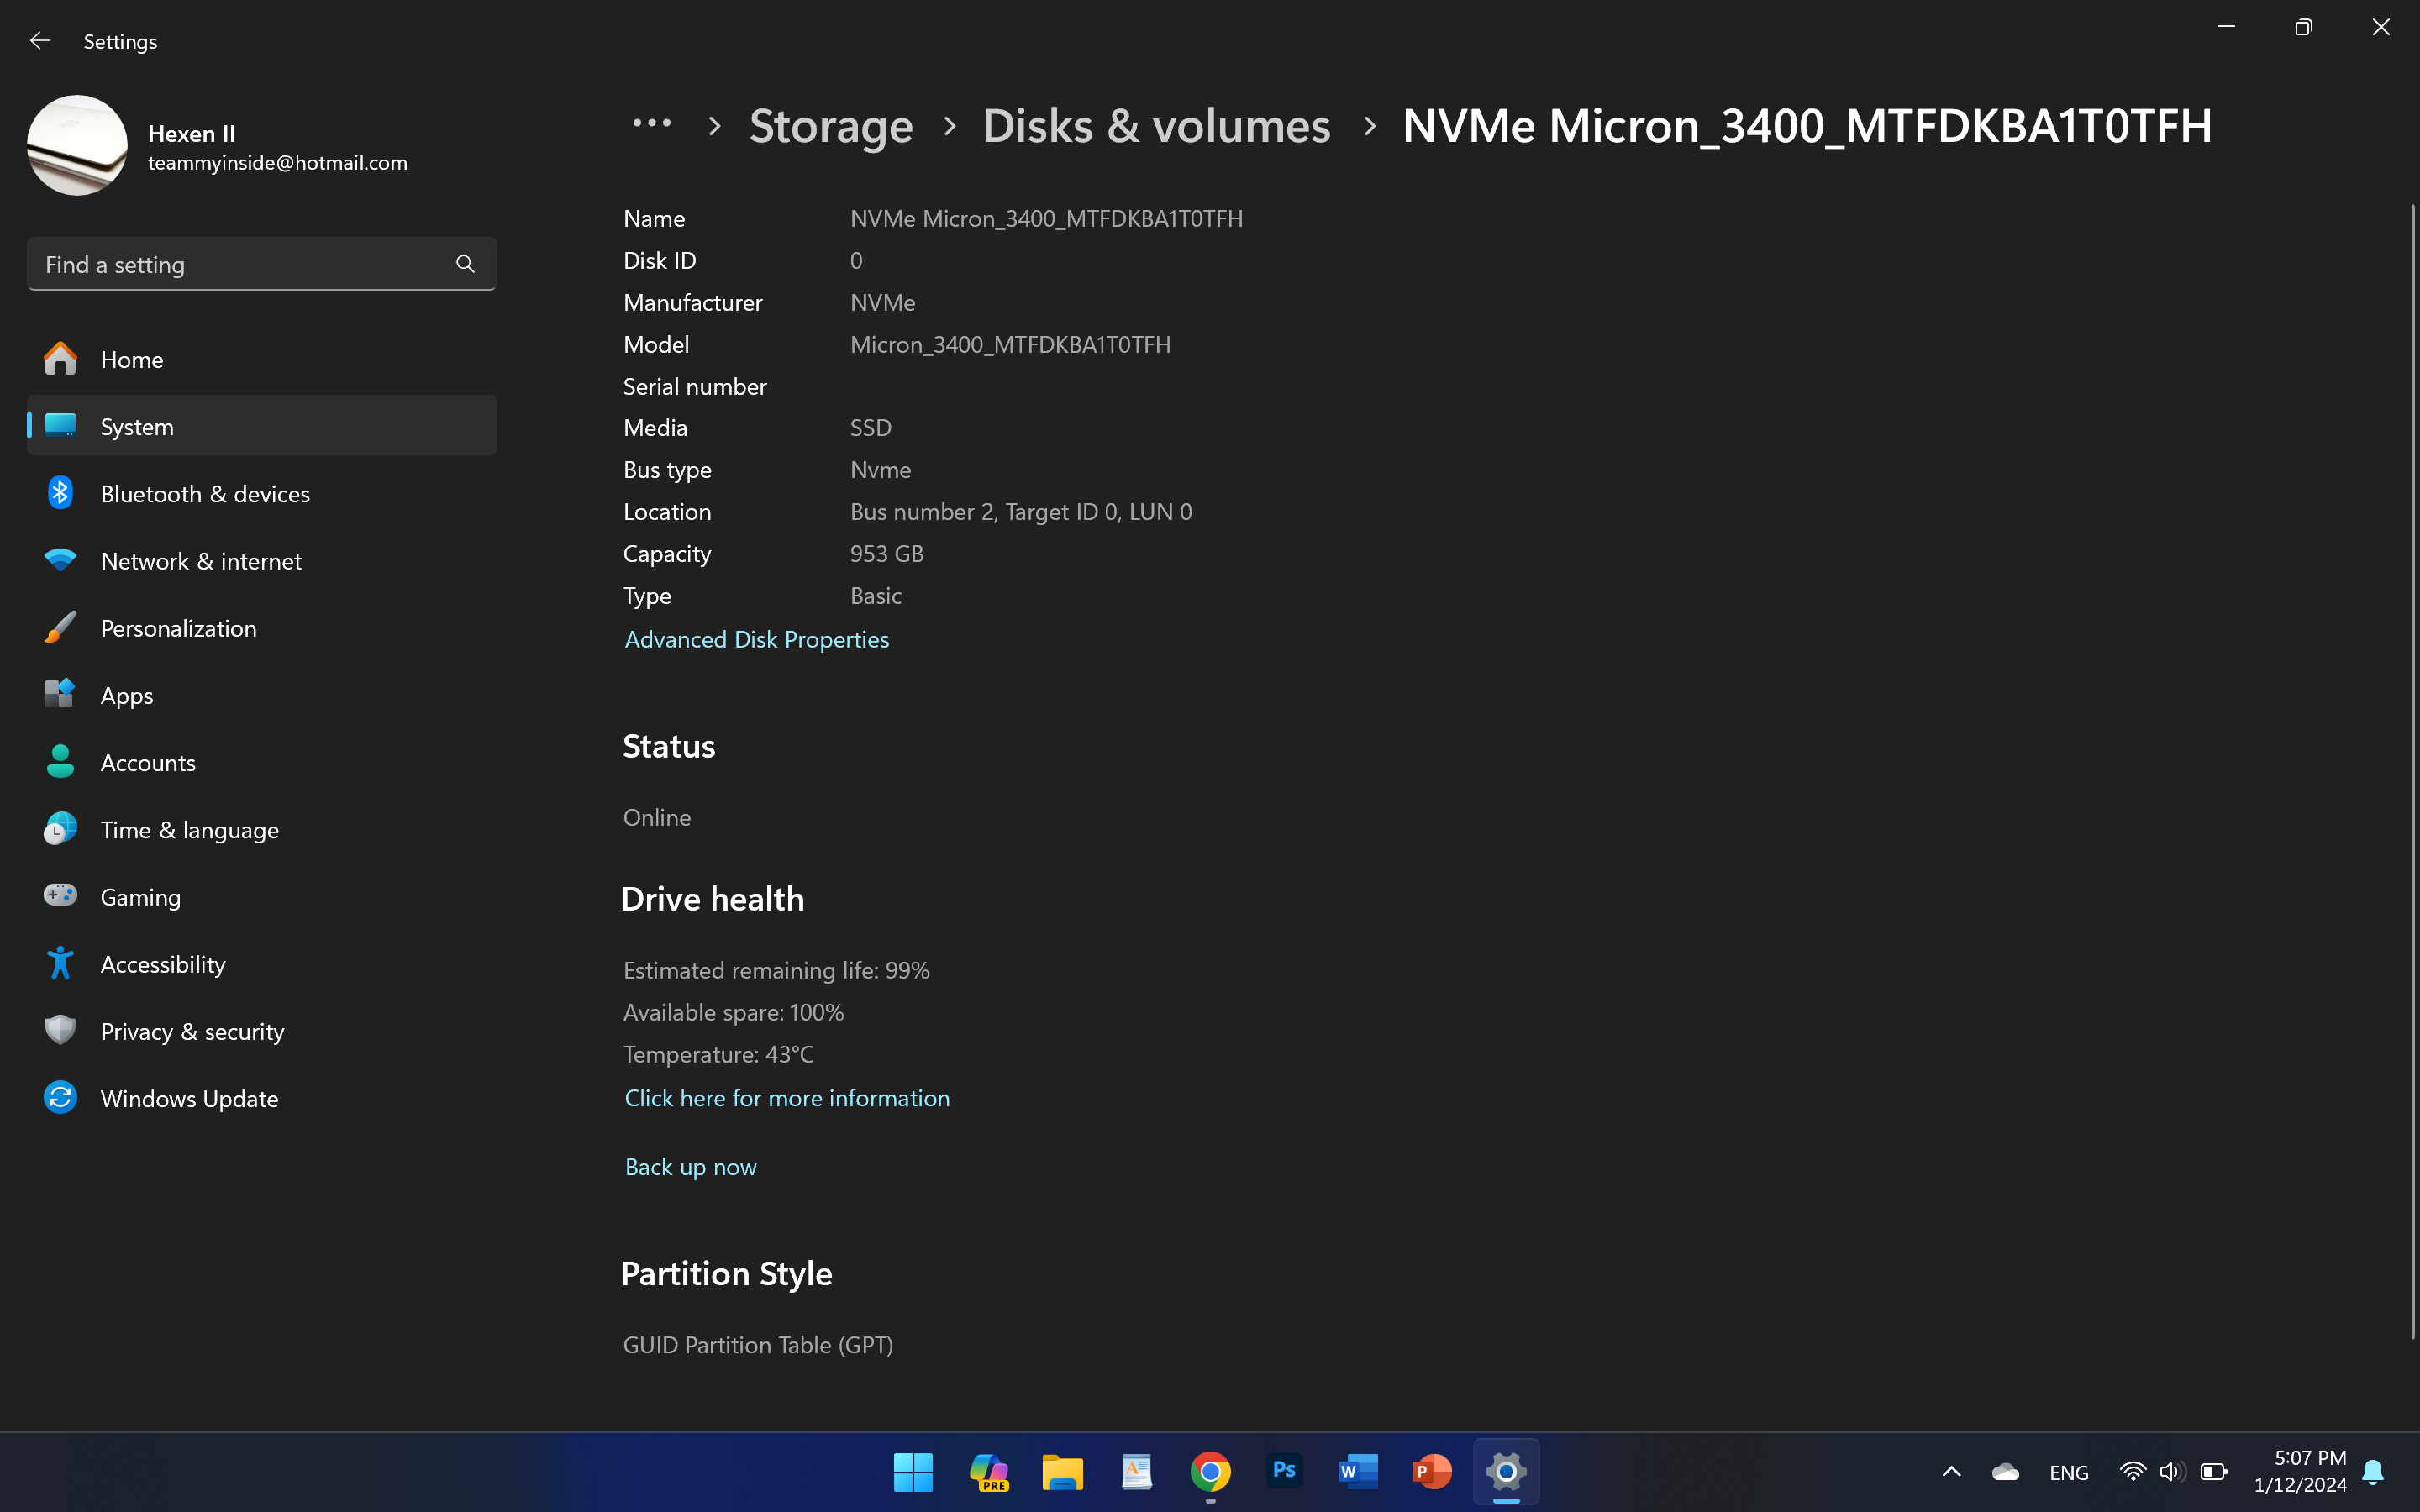Image resolution: width=2420 pixels, height=1512 pixels.
Task: Click the teammyinside@hotmail.com email text
Action: [x=278, y=163]
